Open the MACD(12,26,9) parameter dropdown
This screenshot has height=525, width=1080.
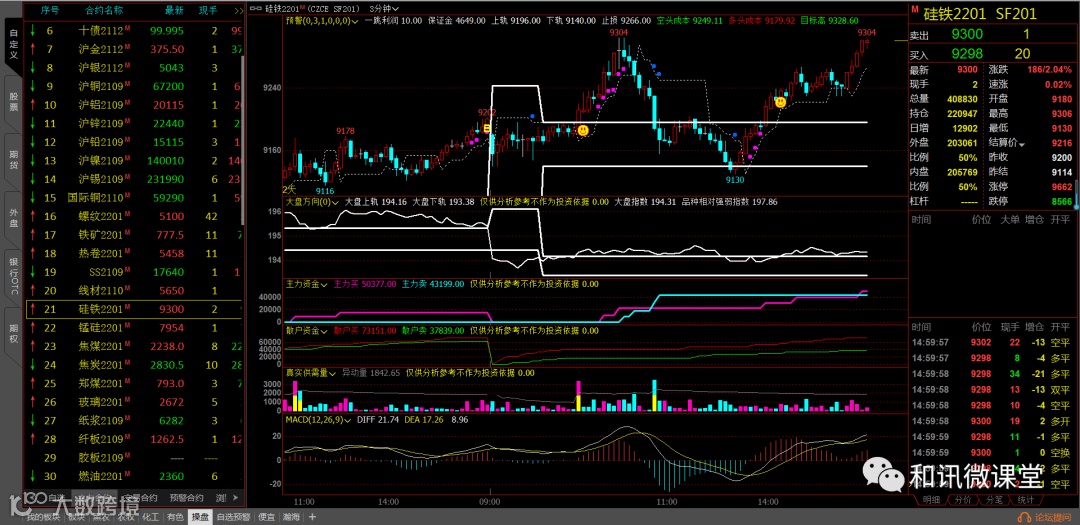[318, 419]
